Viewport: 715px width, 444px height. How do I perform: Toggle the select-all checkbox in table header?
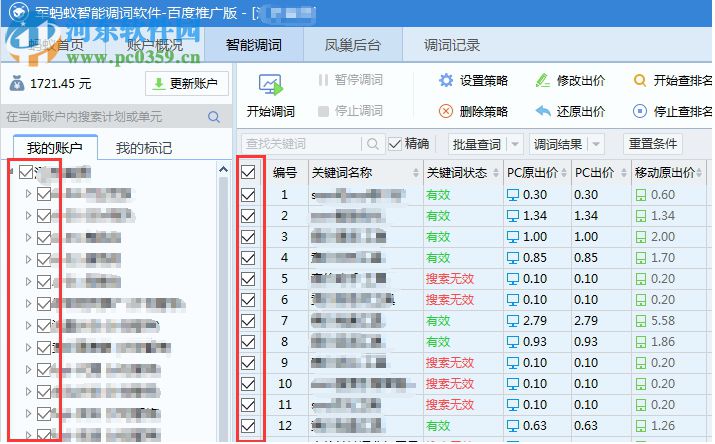(248, 172)
